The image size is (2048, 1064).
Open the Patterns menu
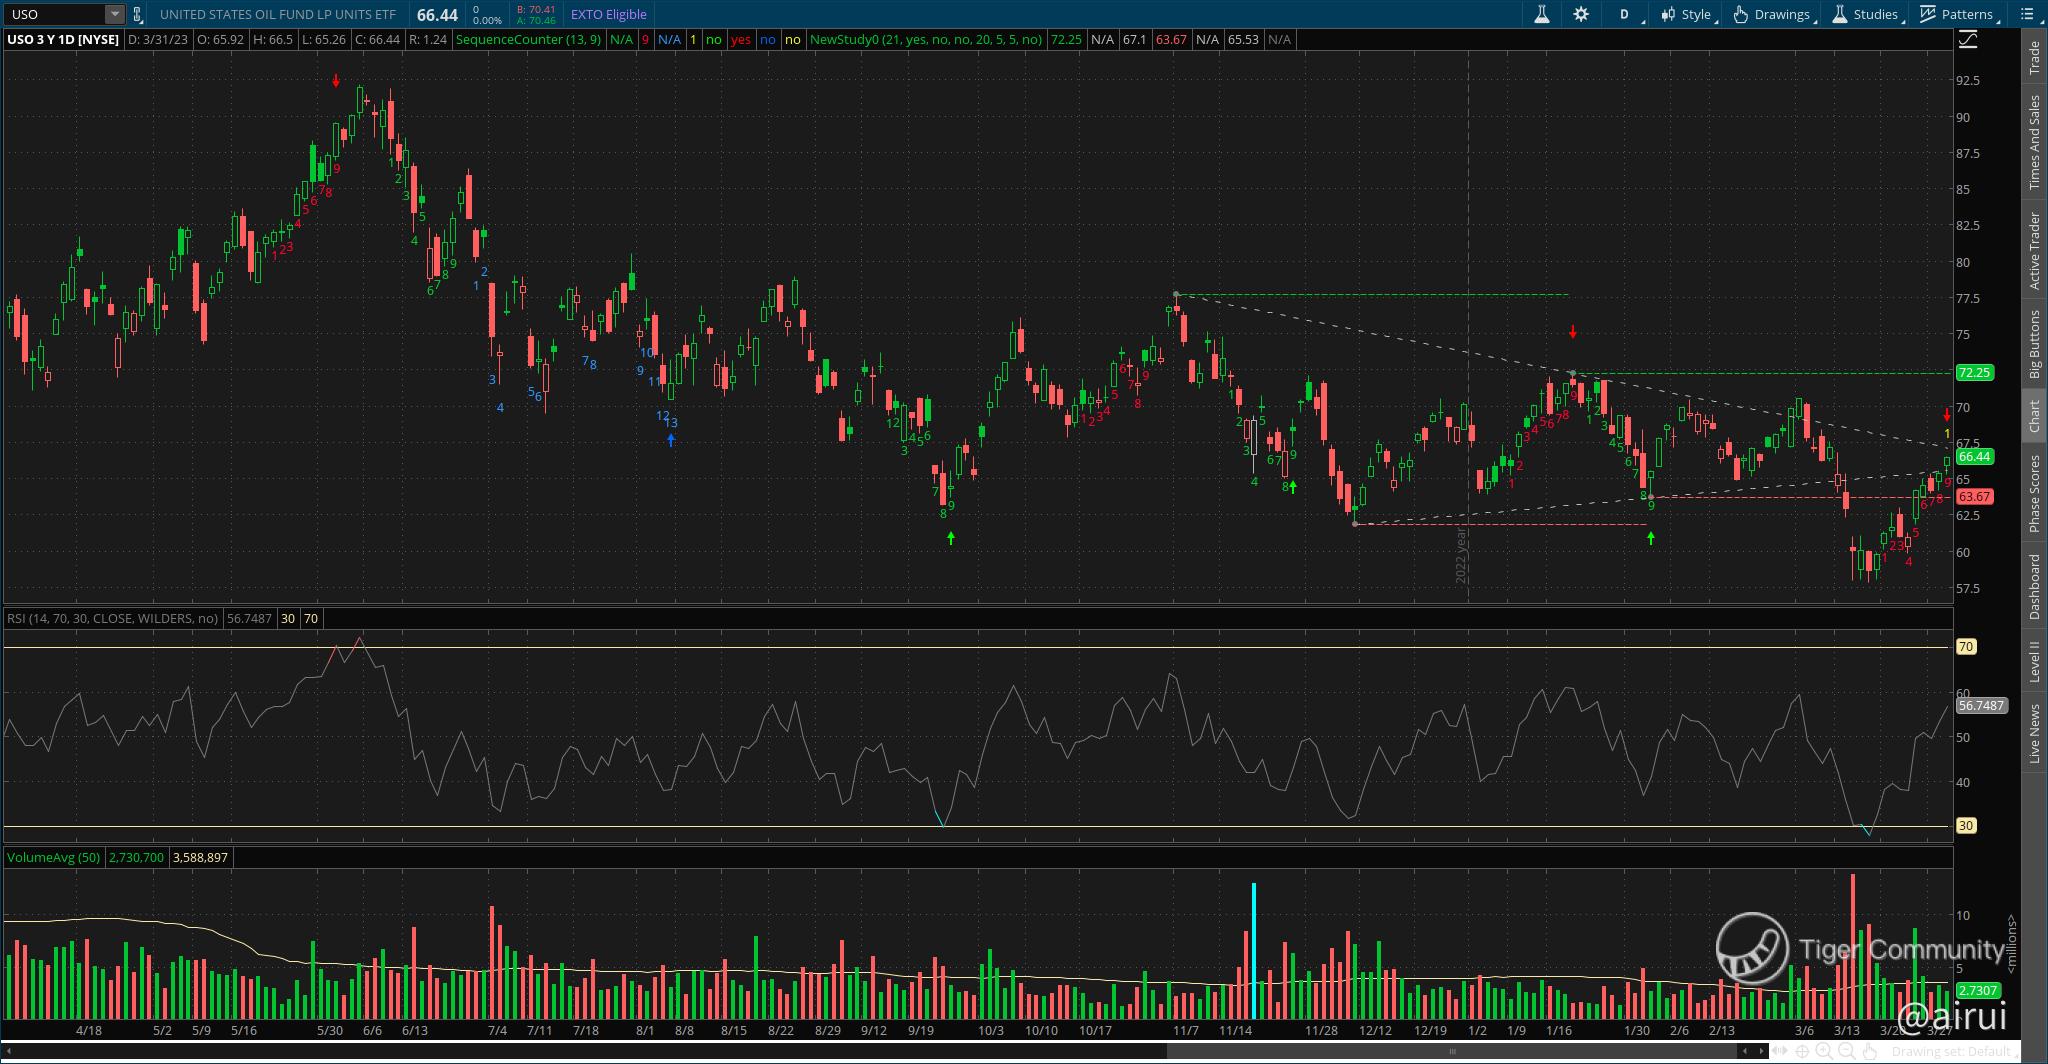(x=1958, y=14)
